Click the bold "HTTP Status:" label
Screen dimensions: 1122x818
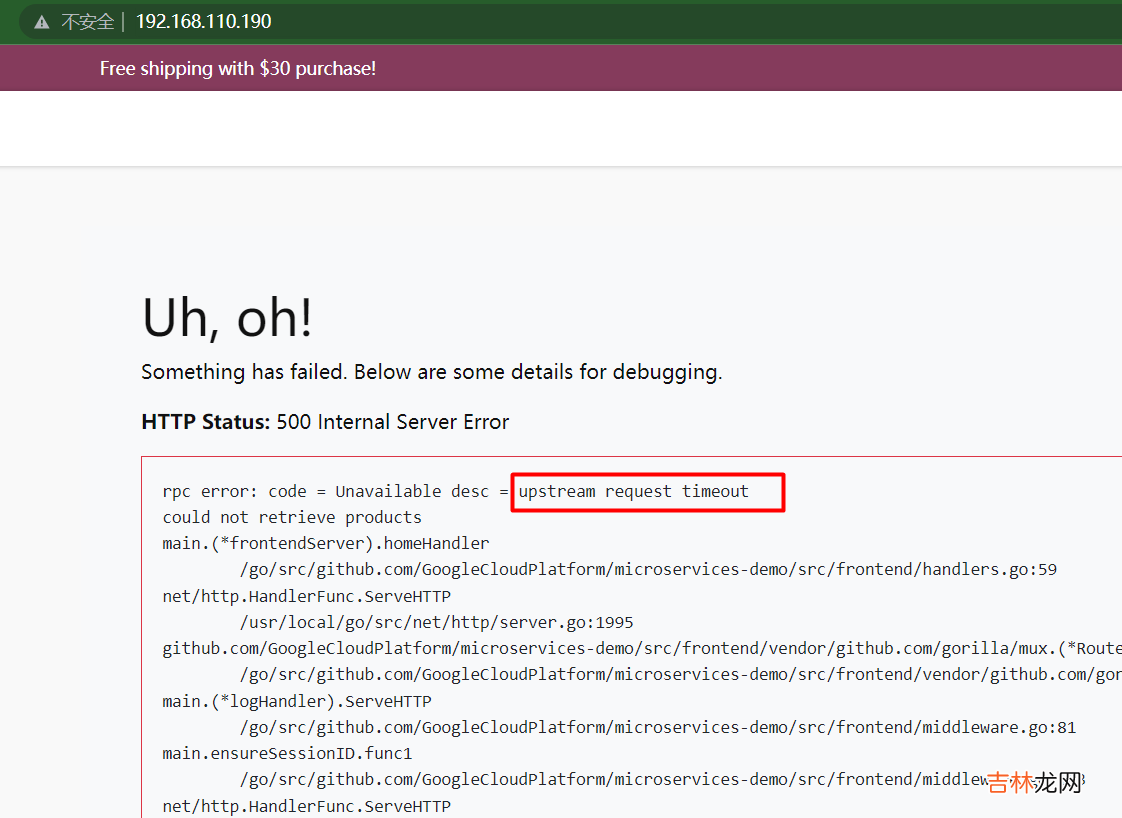[x=206, y=422]
